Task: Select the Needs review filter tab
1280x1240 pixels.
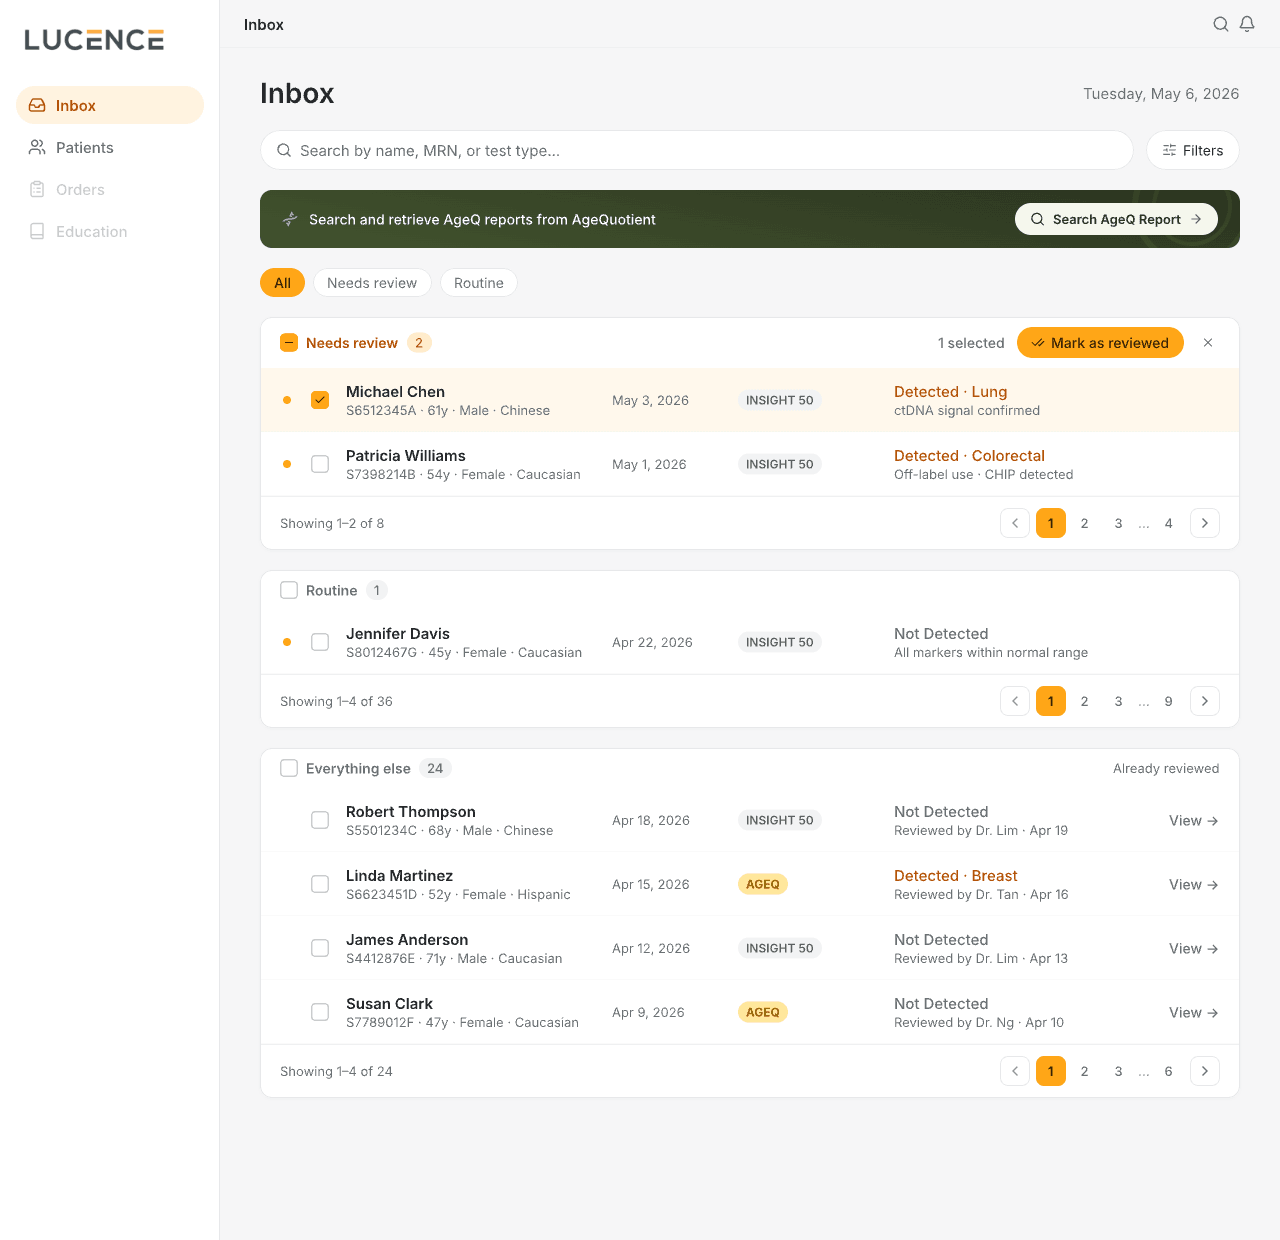Action: coord(372,283)
